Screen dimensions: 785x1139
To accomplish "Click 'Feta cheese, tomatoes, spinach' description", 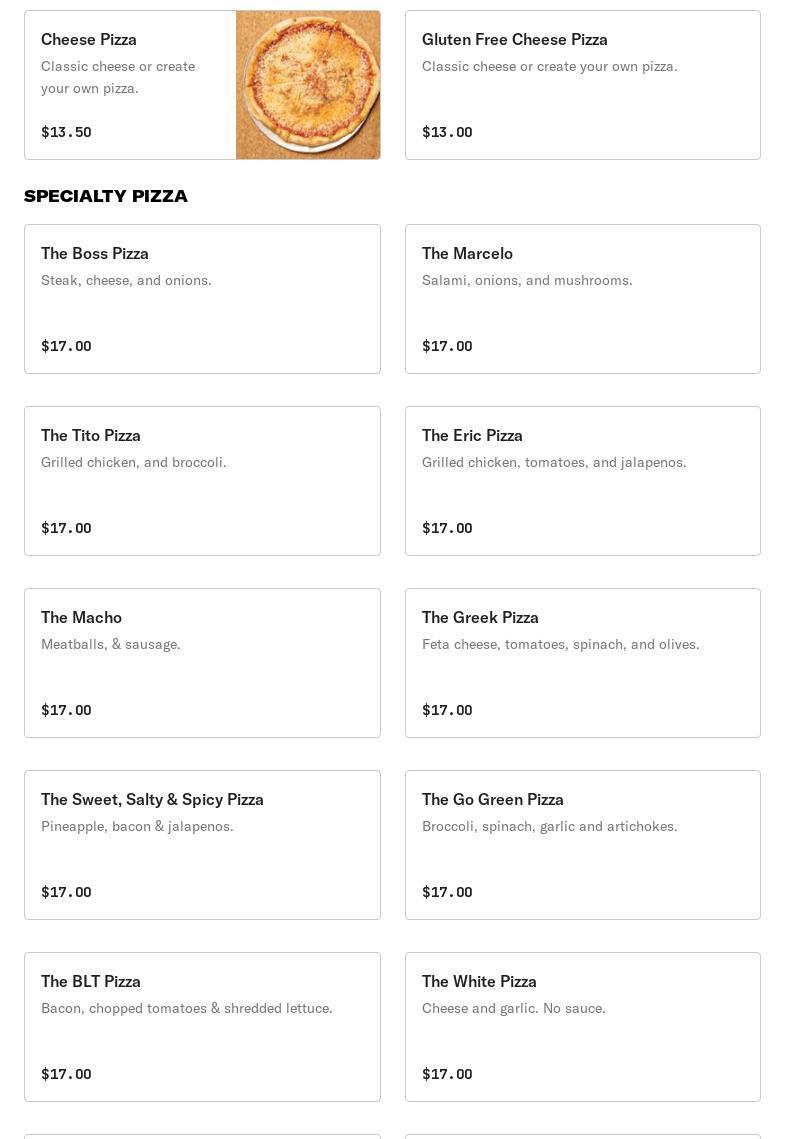I will 560,645.
